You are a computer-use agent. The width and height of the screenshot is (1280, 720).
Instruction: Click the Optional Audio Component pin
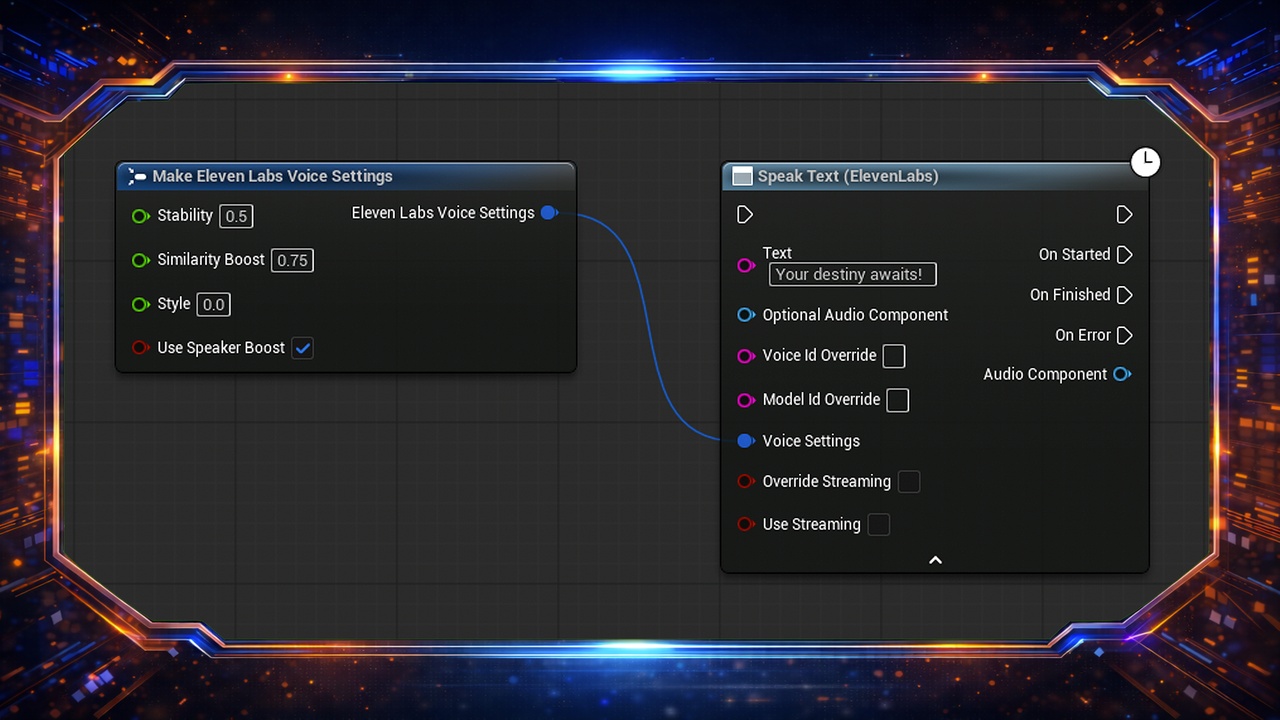pos(745,315)
